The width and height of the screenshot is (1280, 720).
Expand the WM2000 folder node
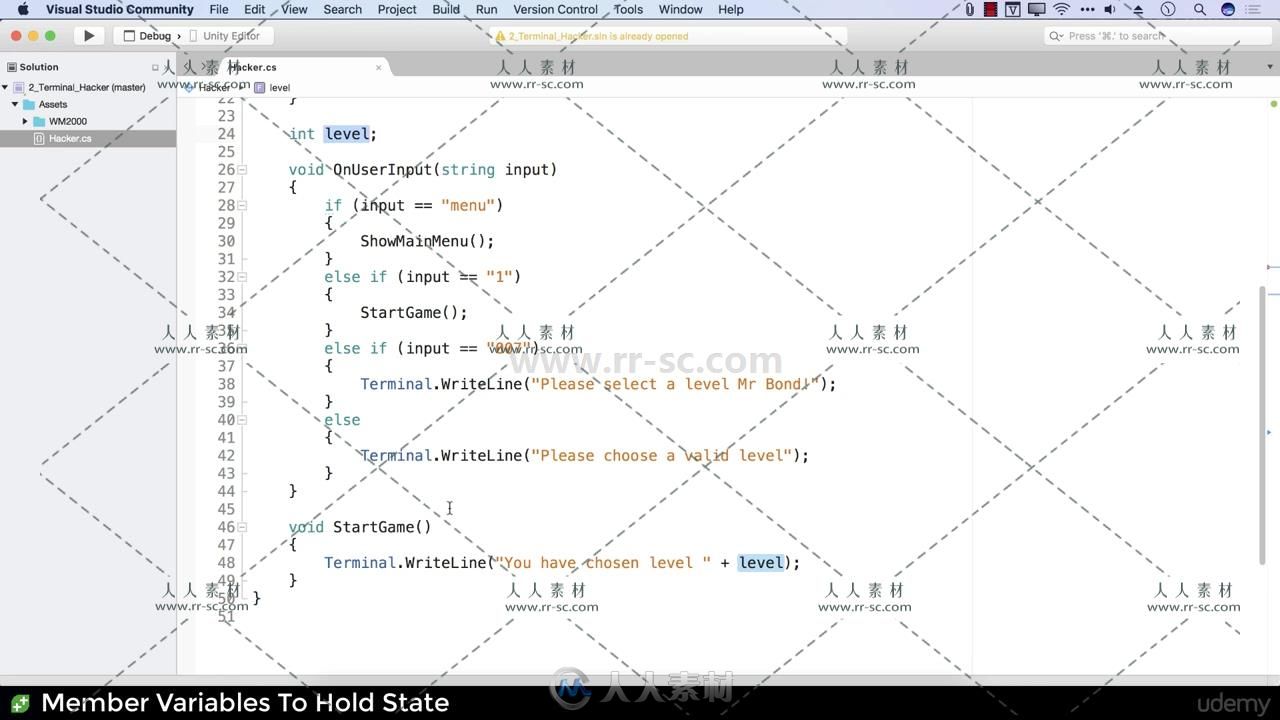[x=25, y=121]
